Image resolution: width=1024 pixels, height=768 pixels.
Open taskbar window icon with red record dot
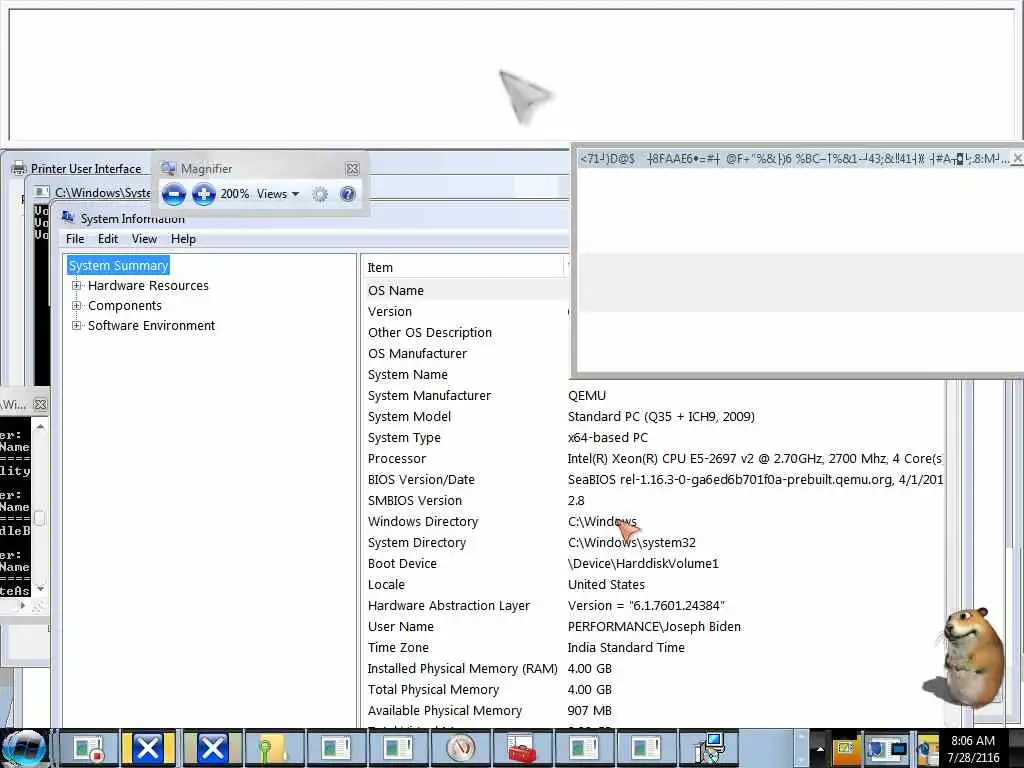click(x=88, y=748)
